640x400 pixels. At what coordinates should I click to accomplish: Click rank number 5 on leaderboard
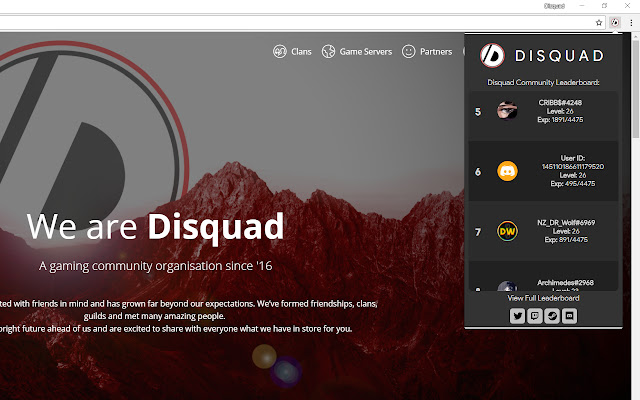pos(478,112)
